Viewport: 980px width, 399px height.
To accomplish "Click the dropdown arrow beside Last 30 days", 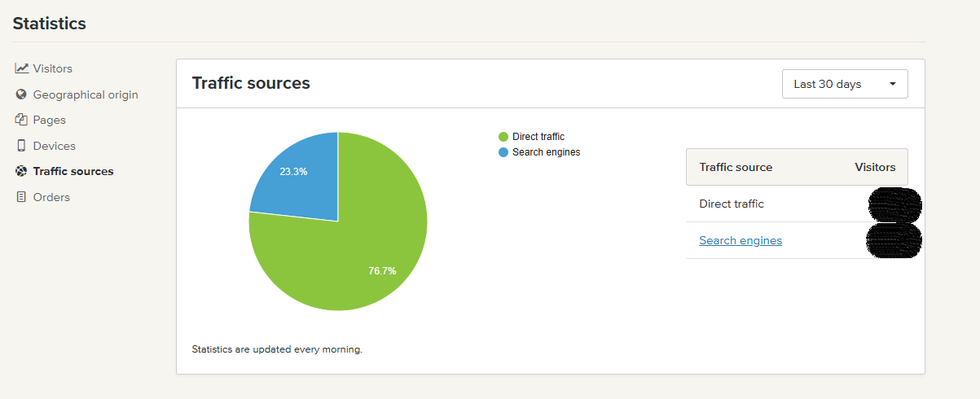I will pyautogui.click(x=892, y=84).
